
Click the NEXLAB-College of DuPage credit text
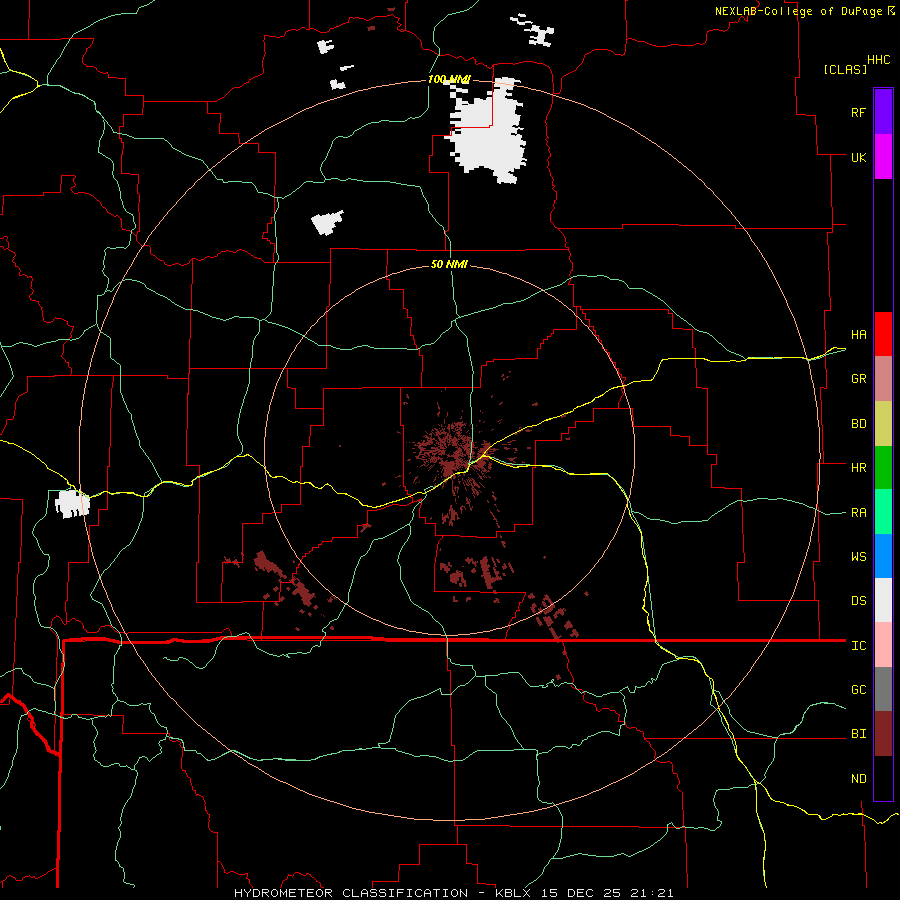click(800, 11)
